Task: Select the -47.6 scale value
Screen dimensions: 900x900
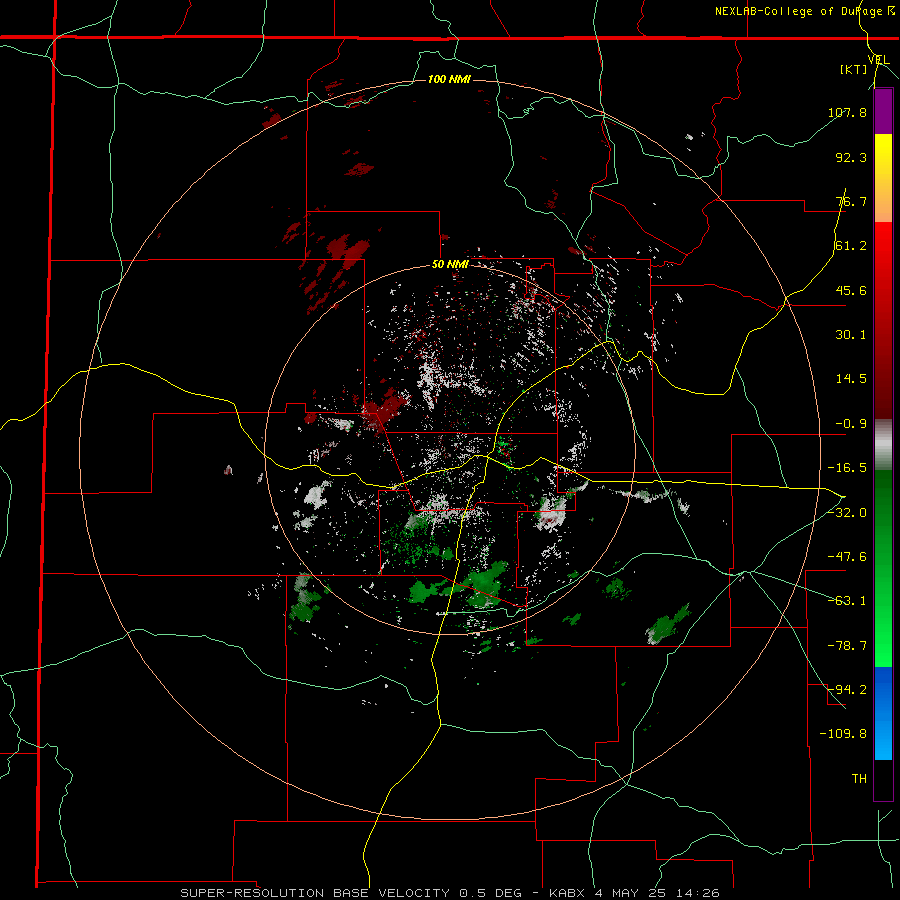Action: pos(847,557)
